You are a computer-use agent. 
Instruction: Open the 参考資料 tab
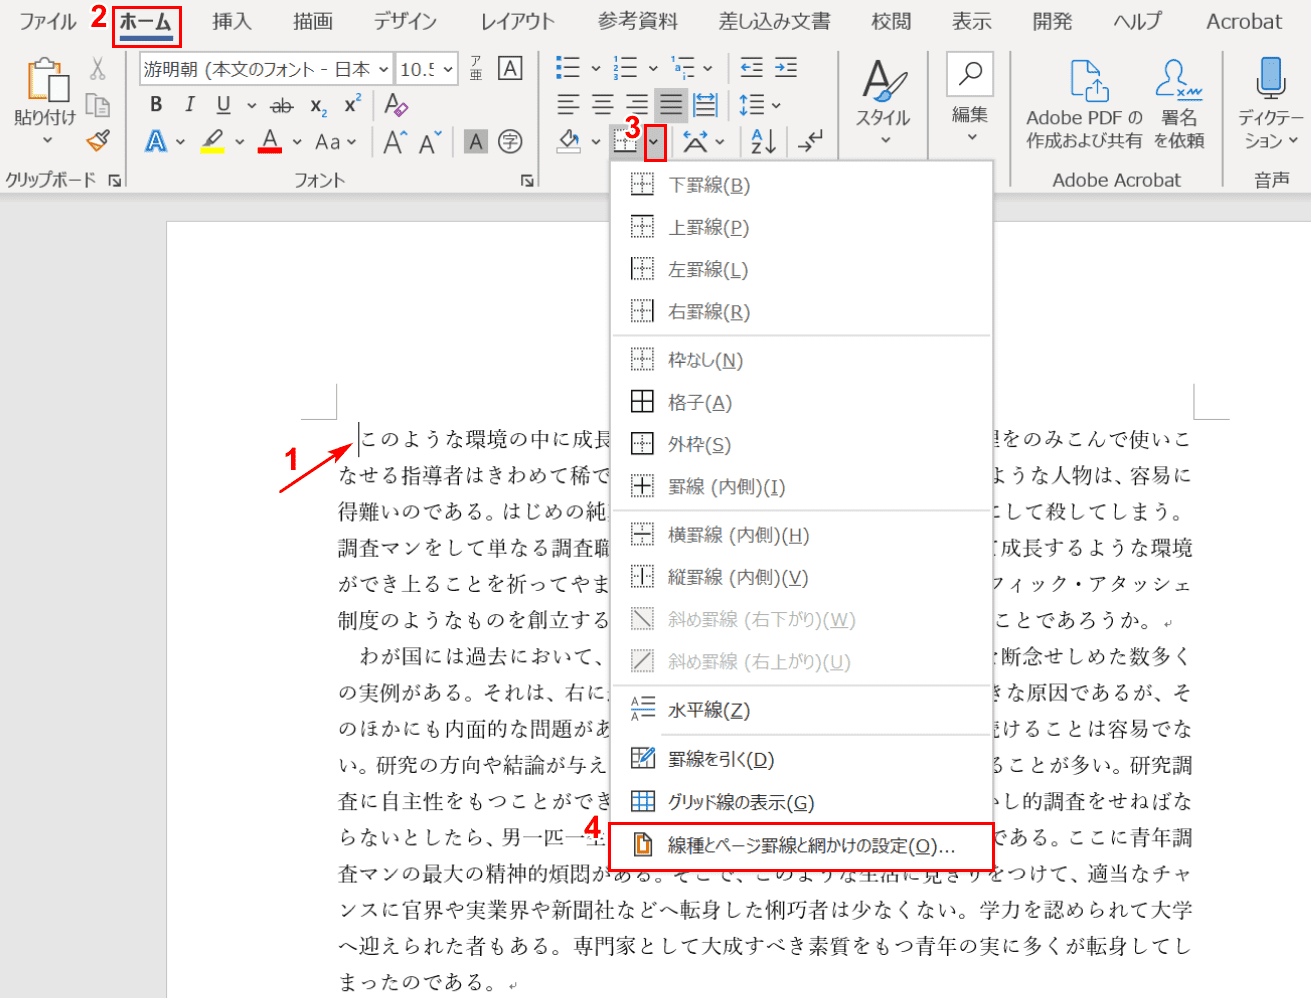point(637,21)
